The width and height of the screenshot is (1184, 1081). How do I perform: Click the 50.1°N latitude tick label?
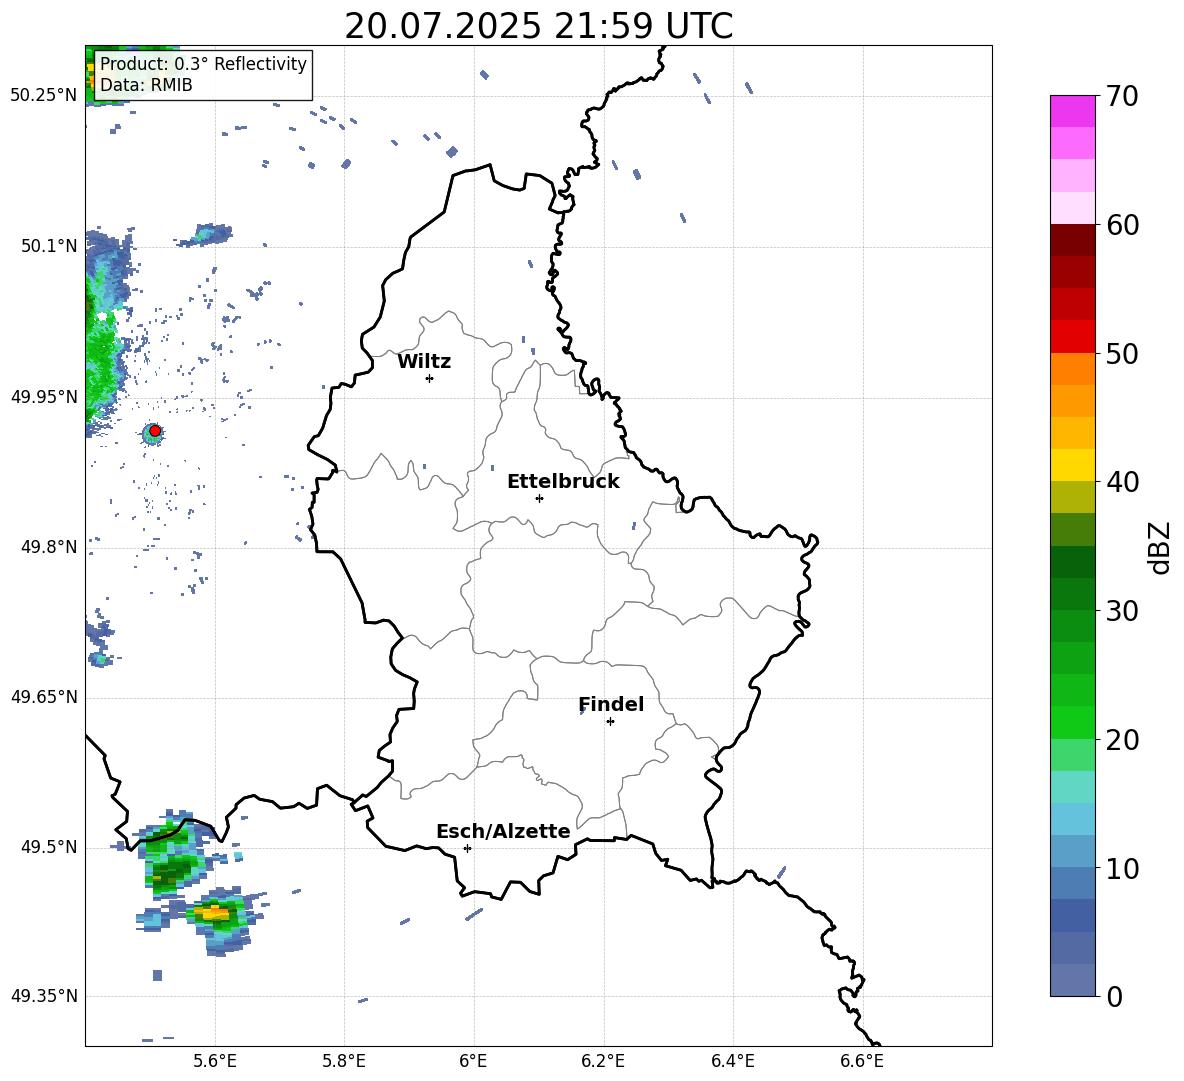pos(49,246)
